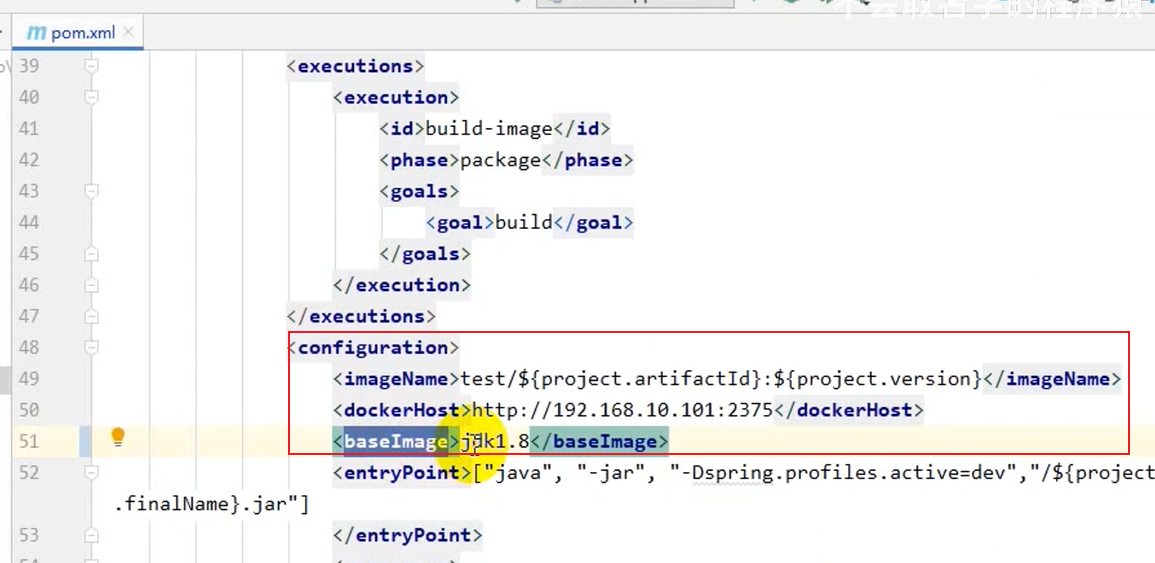Collapse the execution block at line 40

click(x=91, y=97)
